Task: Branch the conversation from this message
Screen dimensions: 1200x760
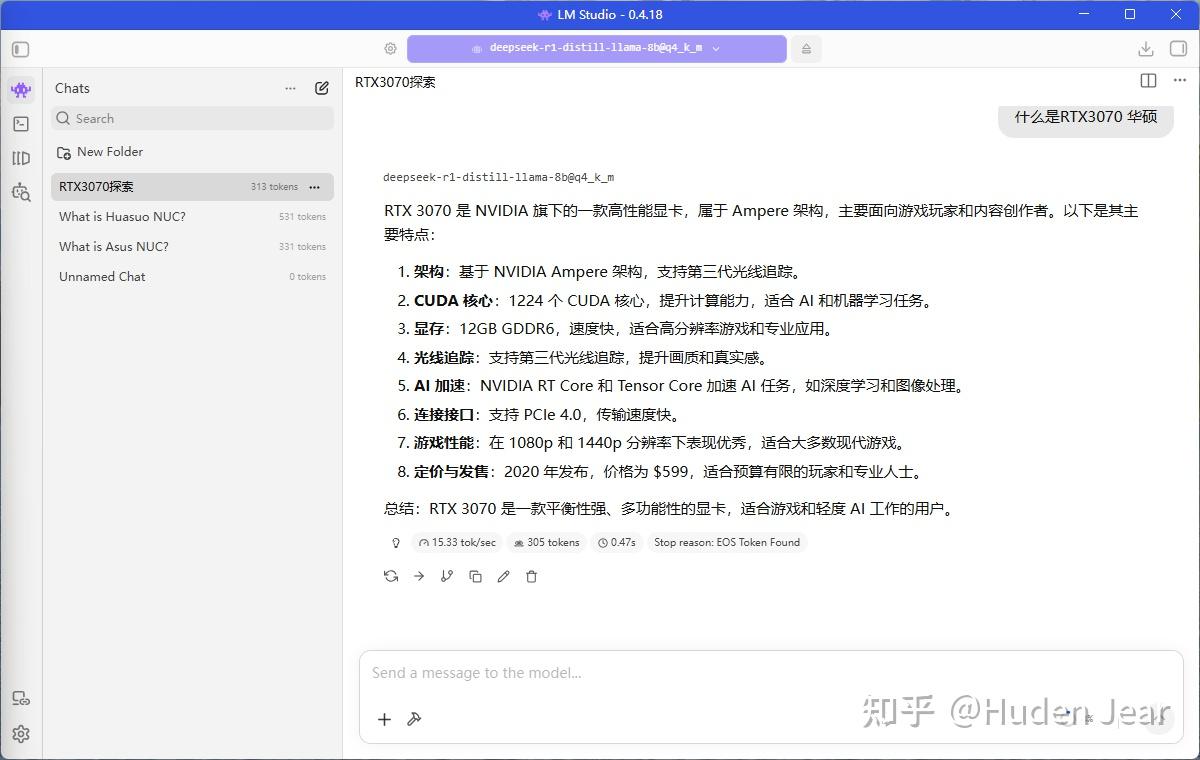Action: point(447,577)
